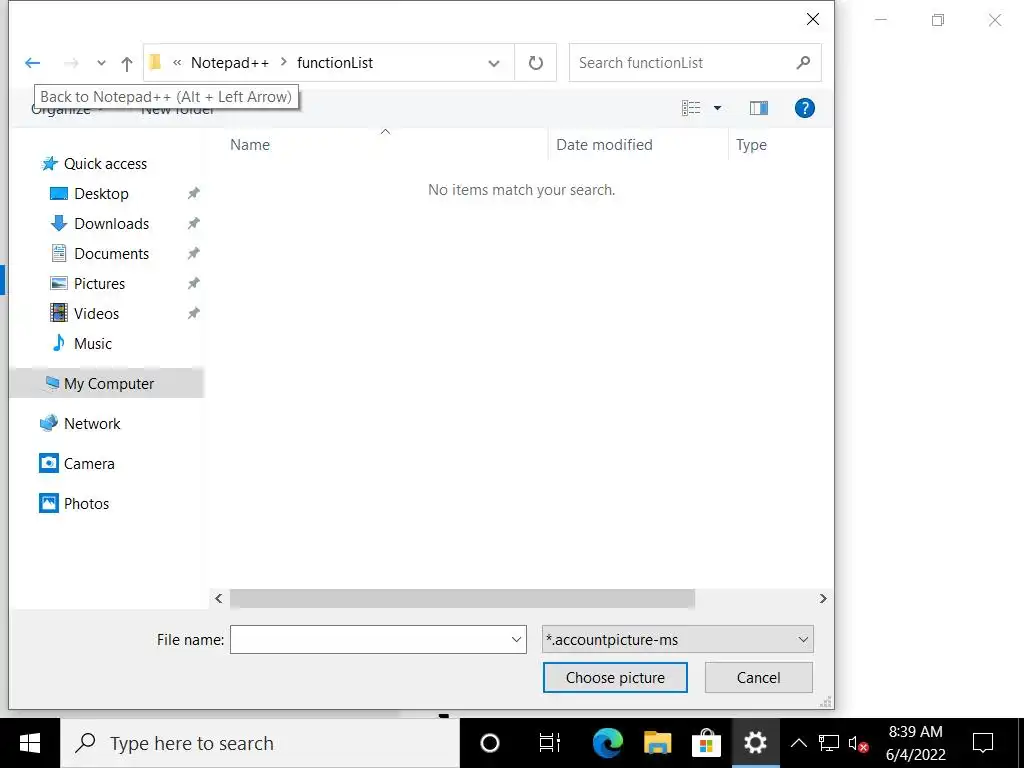This screenshot has width=1024, height=768.
Task: Cancel the file picker dialog
Action: (759, 678)
